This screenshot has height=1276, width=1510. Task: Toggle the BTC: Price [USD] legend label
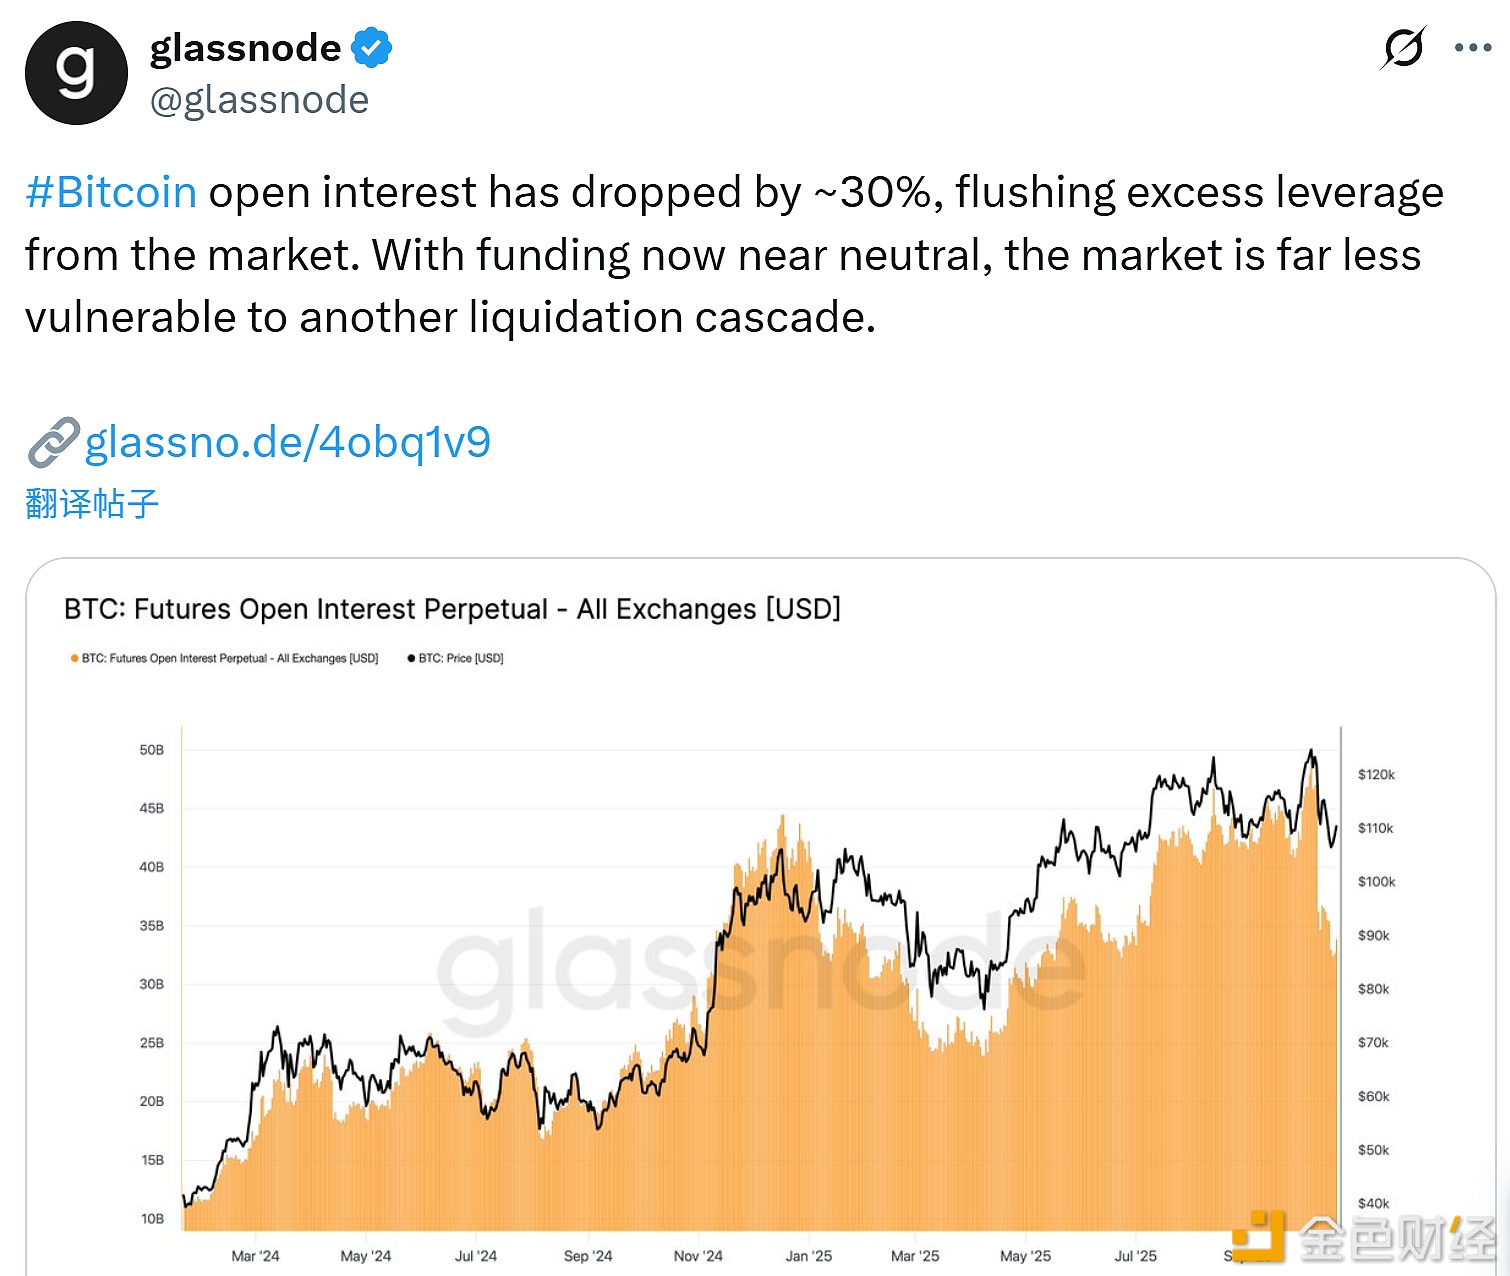point(461,658)
